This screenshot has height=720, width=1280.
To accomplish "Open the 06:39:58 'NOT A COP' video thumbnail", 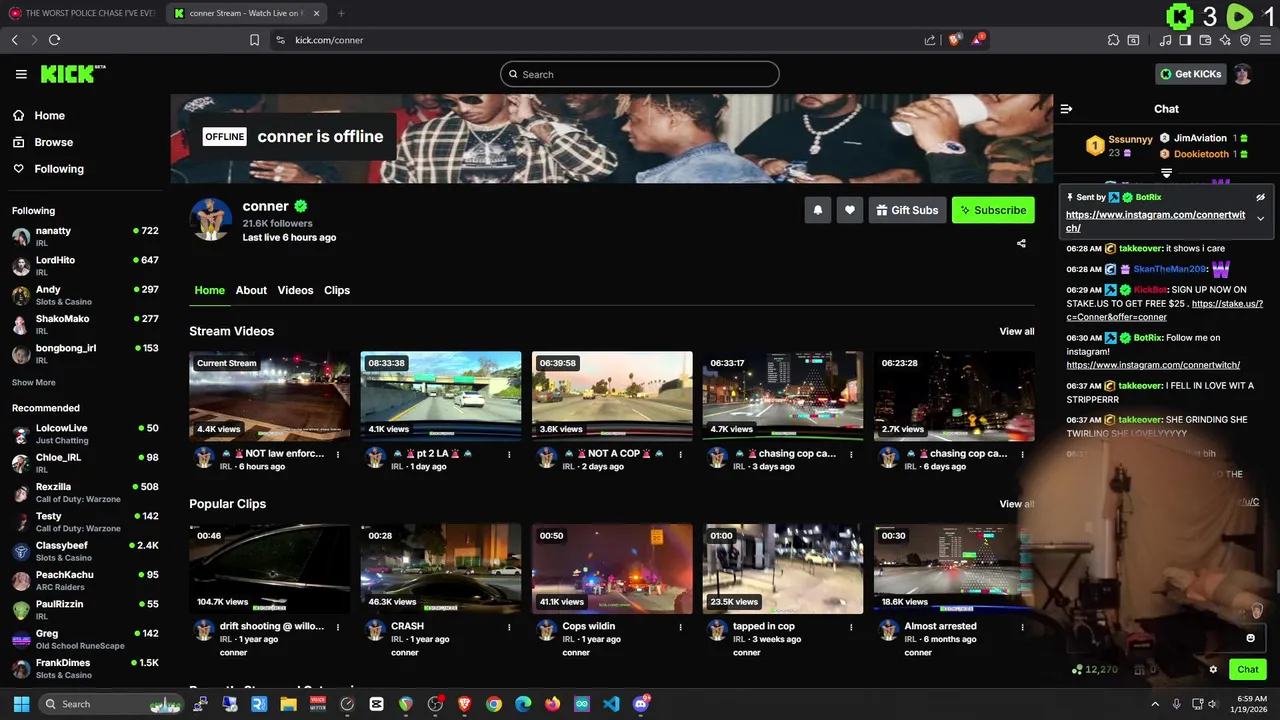I will pos(612,396).
